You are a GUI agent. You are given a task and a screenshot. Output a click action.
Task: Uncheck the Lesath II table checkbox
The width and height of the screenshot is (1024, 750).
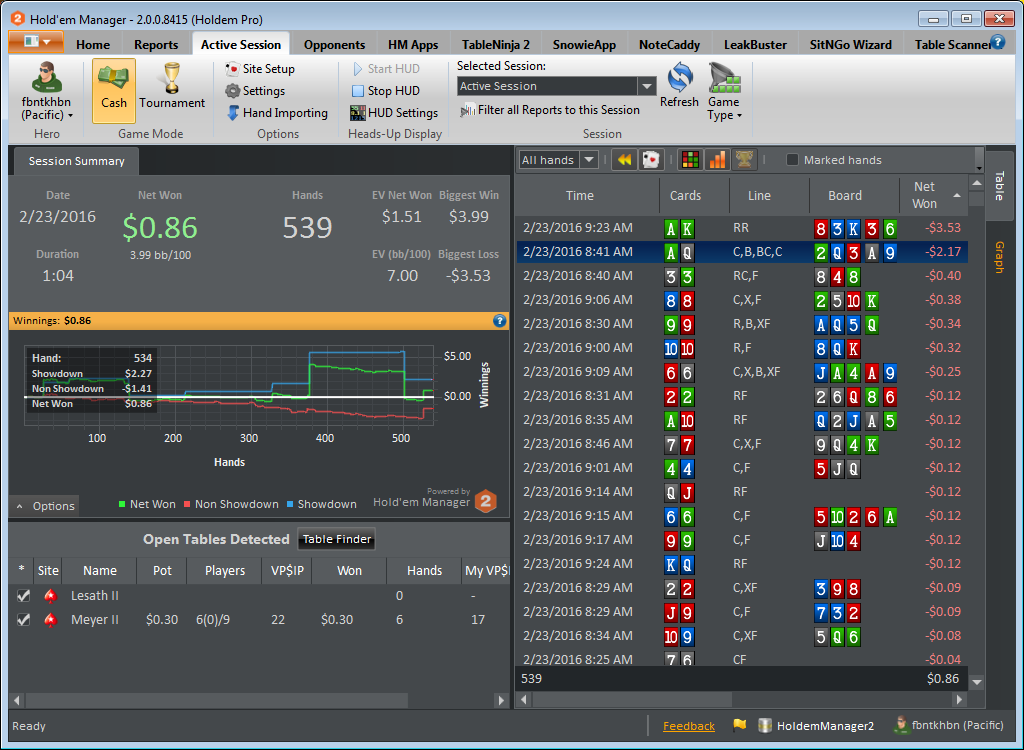23,596
